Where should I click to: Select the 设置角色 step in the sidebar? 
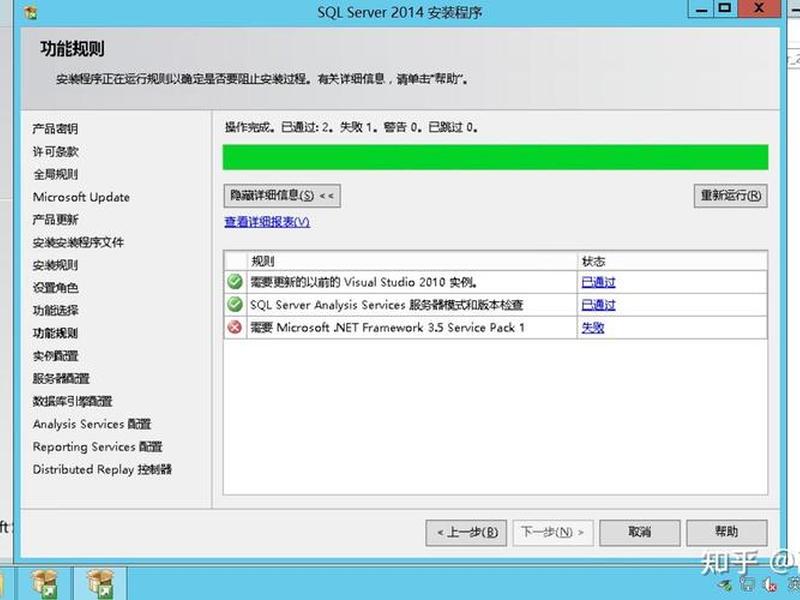(55, 288)
